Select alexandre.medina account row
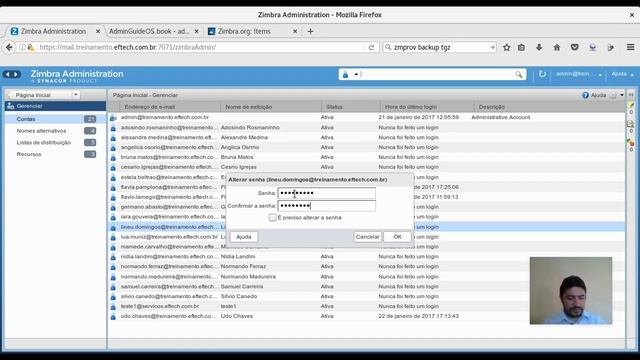 point(367,138)
